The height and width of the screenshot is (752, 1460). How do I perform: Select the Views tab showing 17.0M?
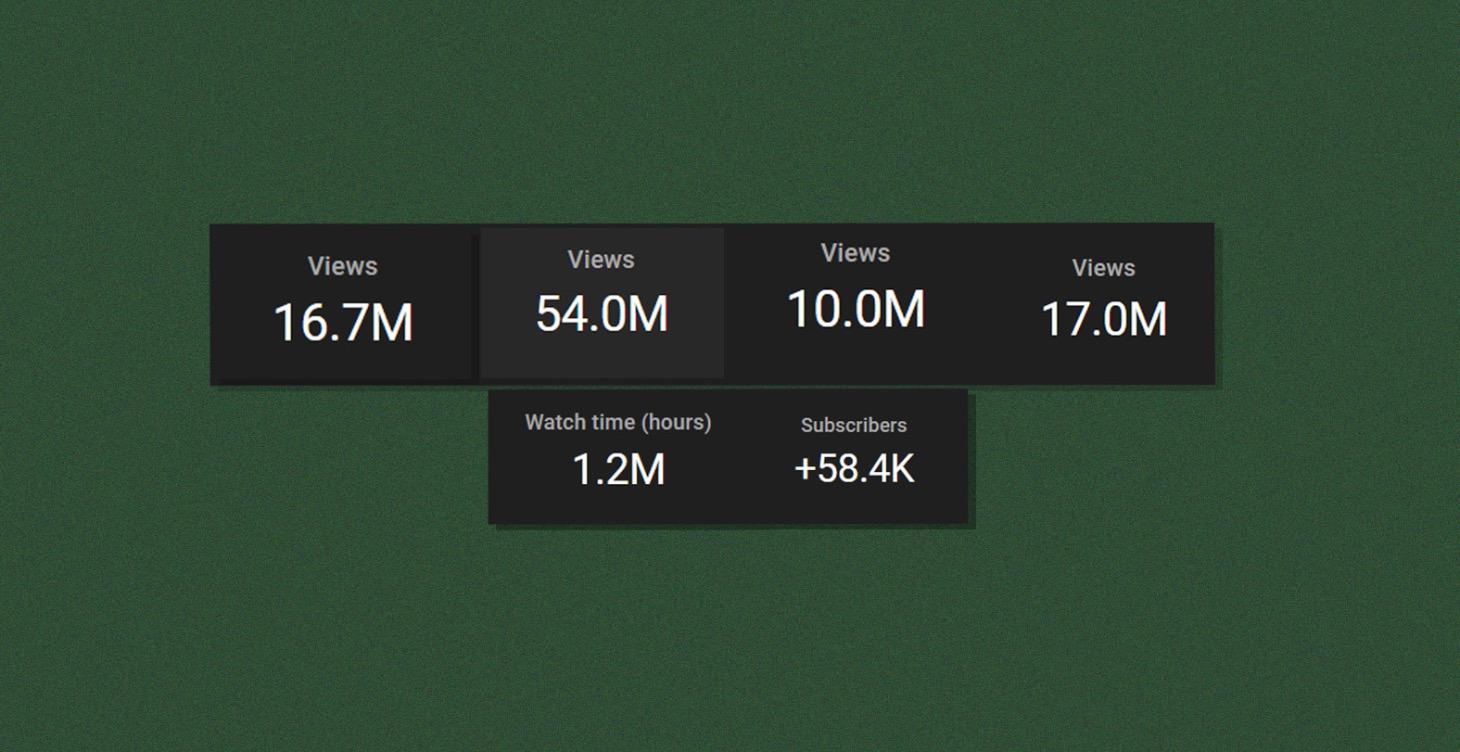click(1103, 303)
